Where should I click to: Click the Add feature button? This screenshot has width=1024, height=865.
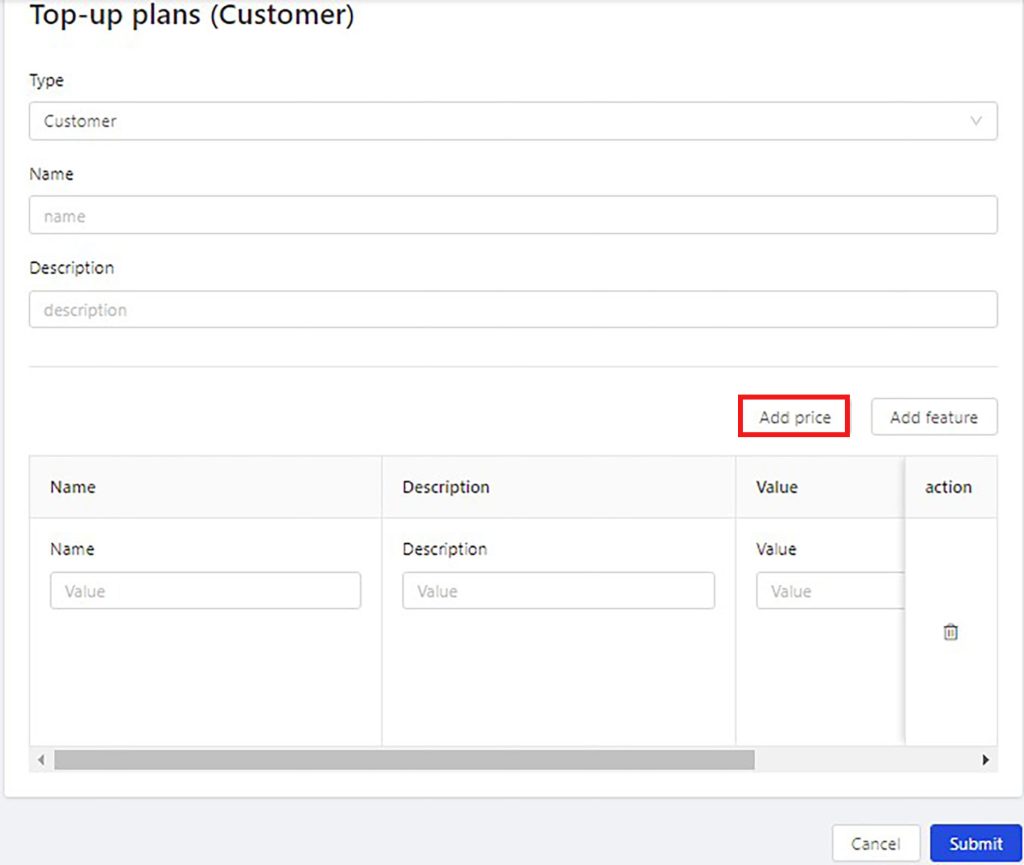click(x=934, y=417)
